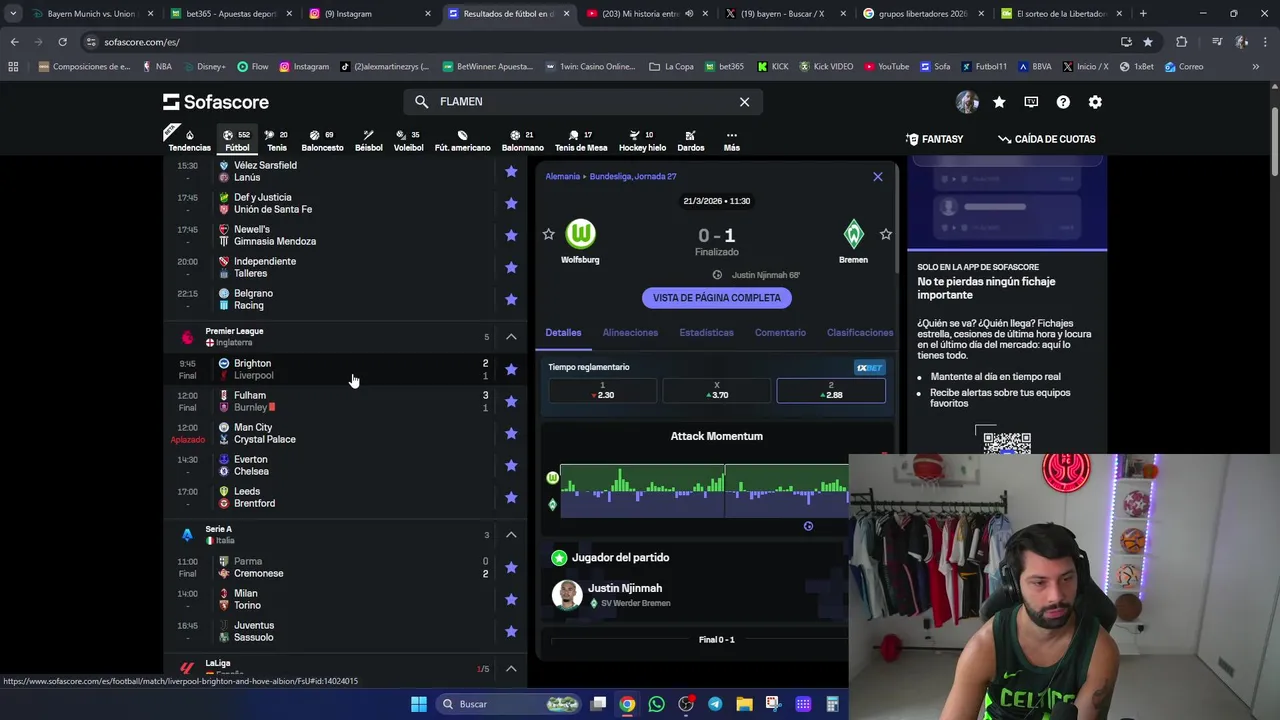Image resolution: width=1280 pixels, height=720 pixels.
Task: Select odds option 2 at 2.88
Action: tap(831, 390)
